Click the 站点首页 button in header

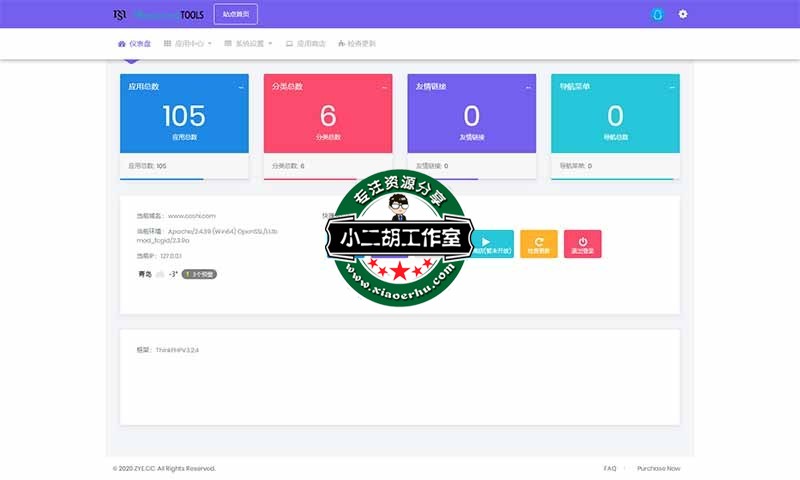(x=235, y=14)
